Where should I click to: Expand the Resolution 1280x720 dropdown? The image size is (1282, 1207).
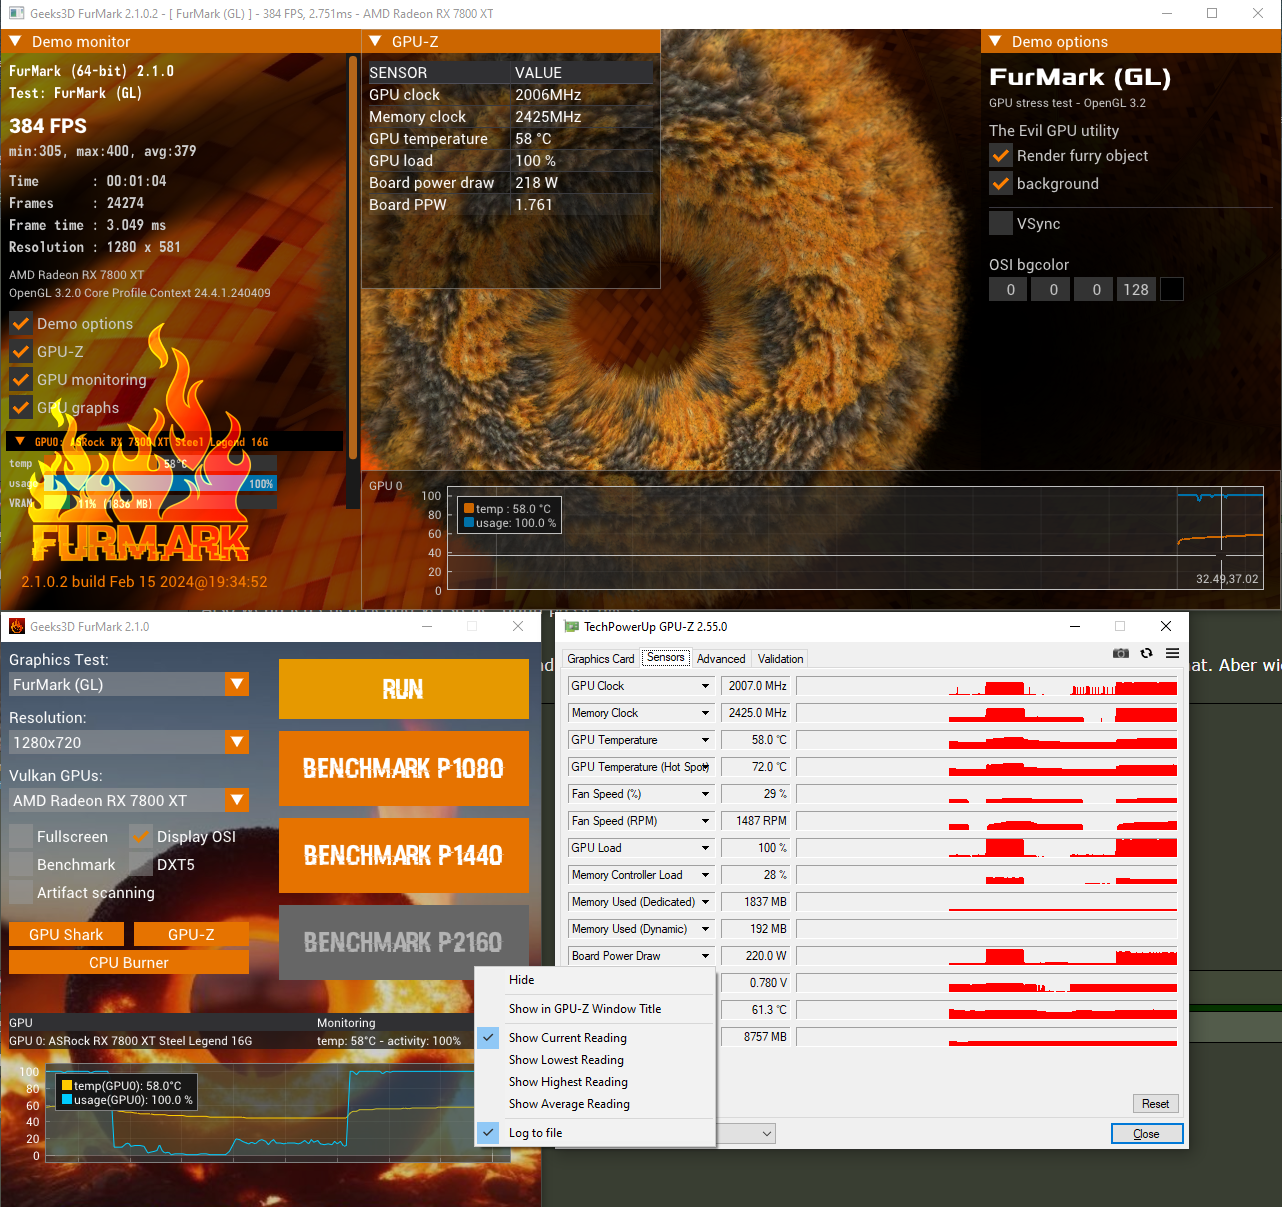pos(237,742)
